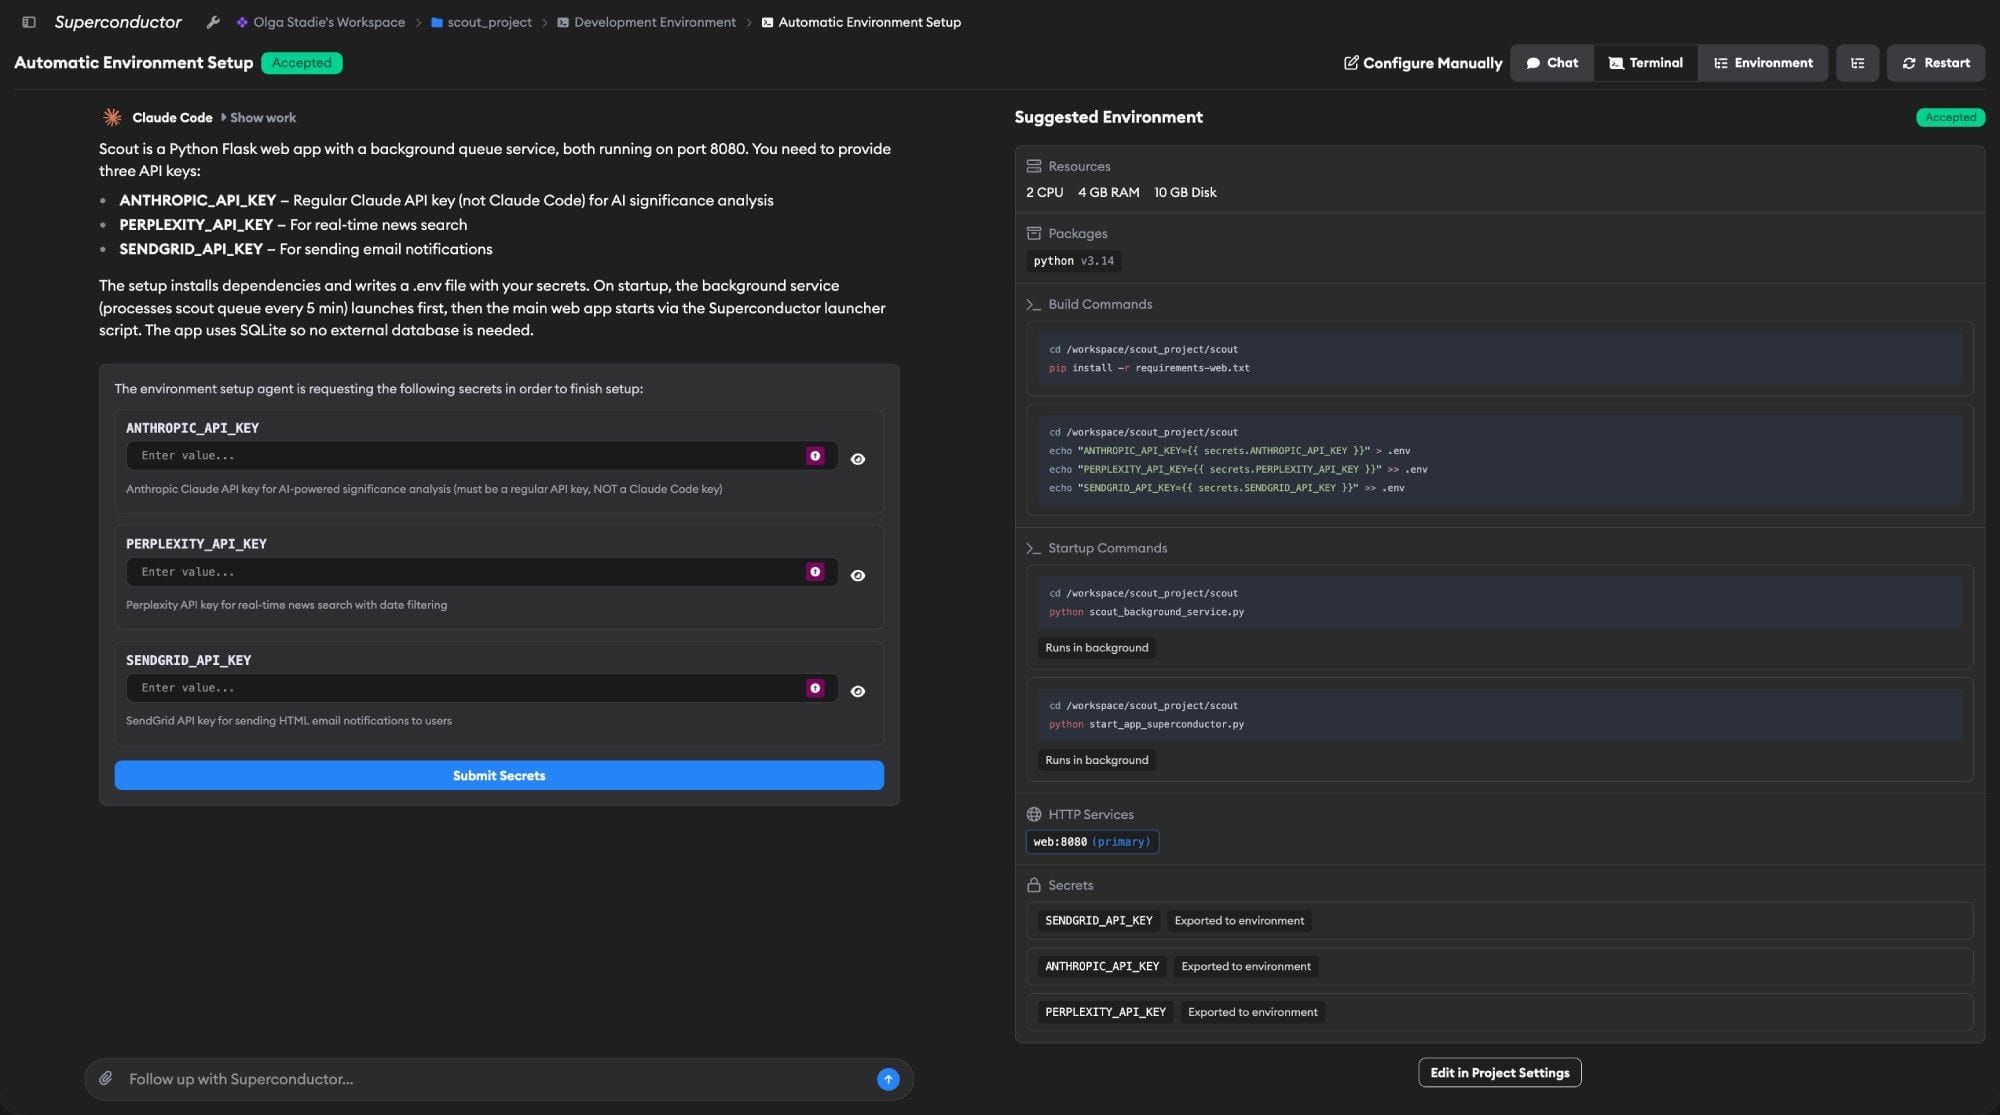
Task: Click the Superconductor logo text
Action: (118, 22)
